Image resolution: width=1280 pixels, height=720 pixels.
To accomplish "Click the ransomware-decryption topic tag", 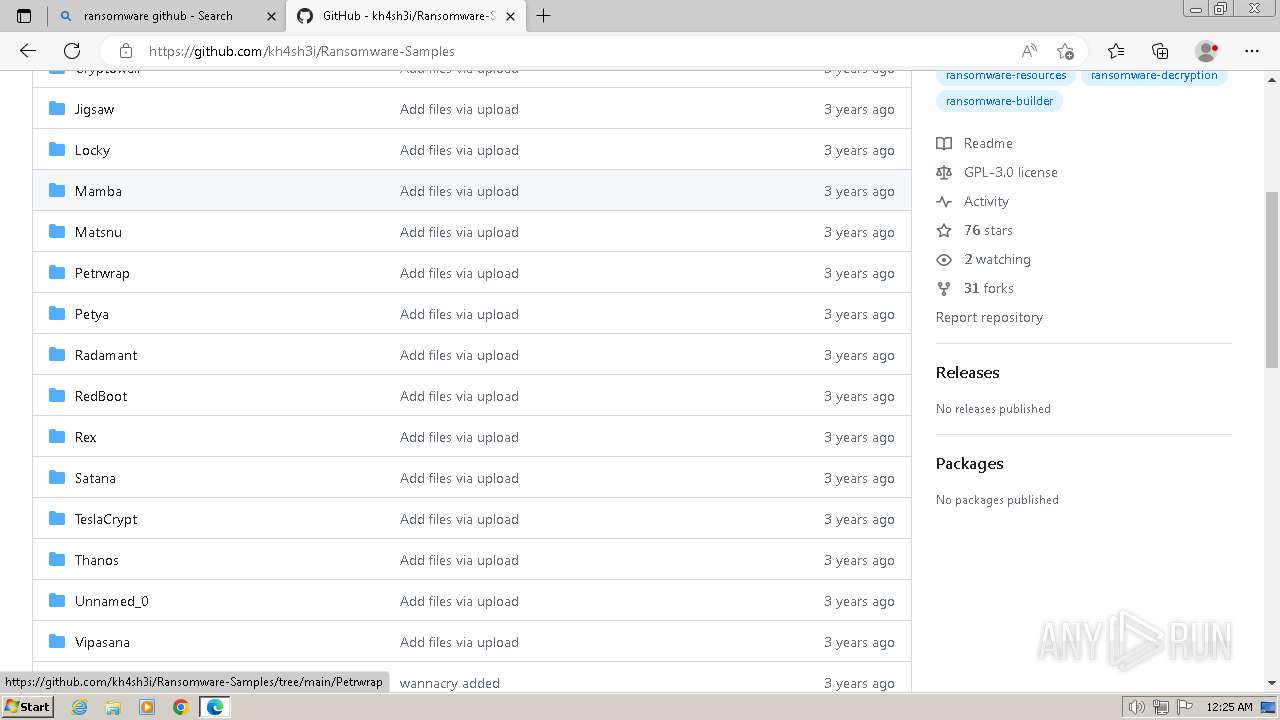I will coord(1154,75).
